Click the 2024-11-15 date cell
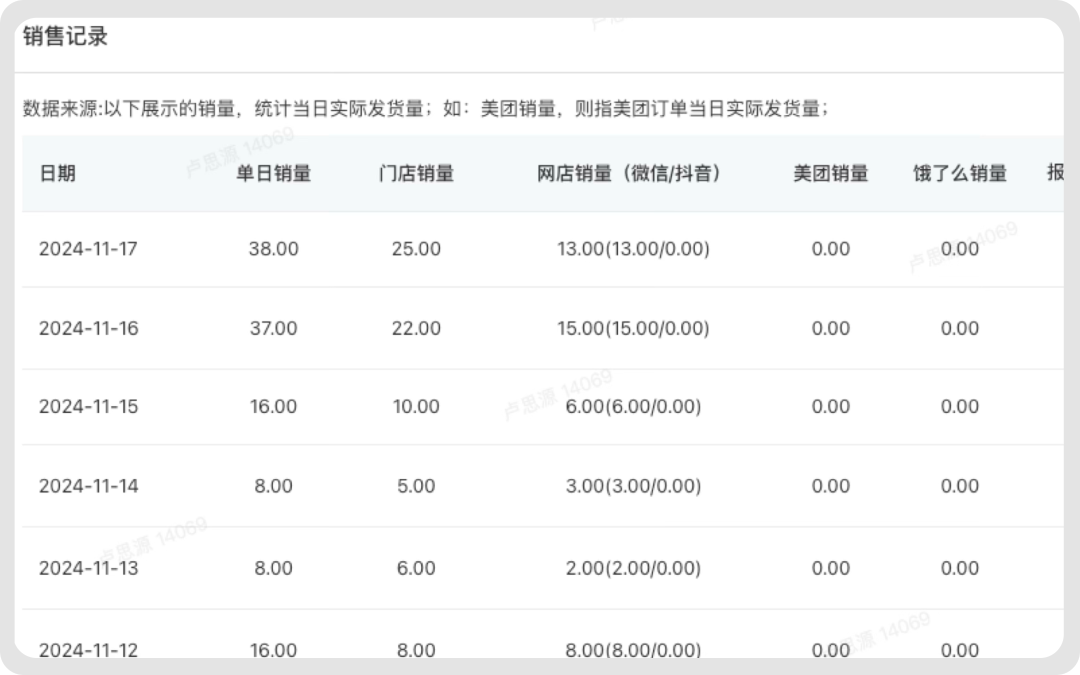The image size is (1080, 675). 88,407
